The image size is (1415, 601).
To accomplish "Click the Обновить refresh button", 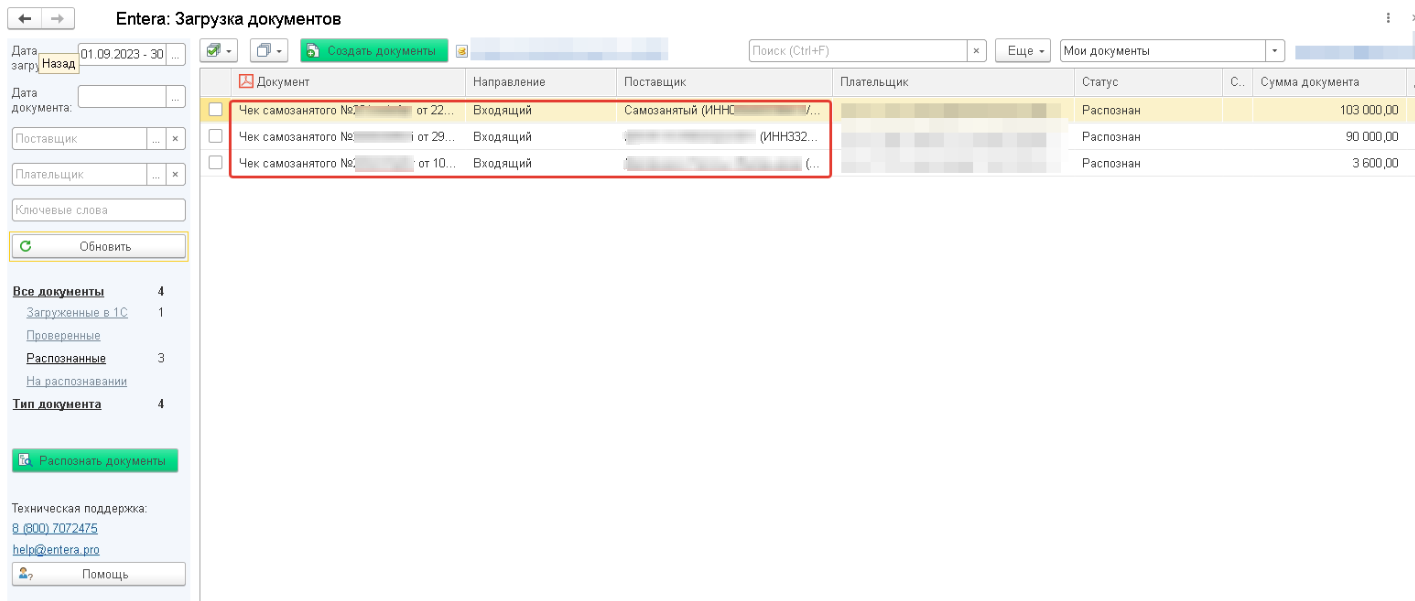I will tap(99, 246).
